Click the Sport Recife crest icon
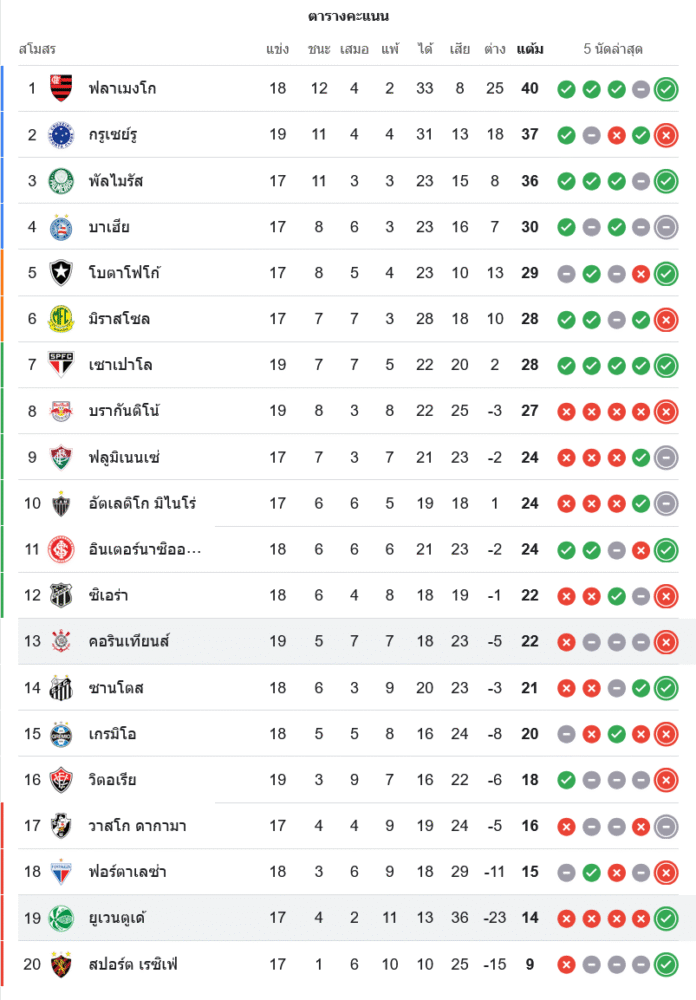 61,964
